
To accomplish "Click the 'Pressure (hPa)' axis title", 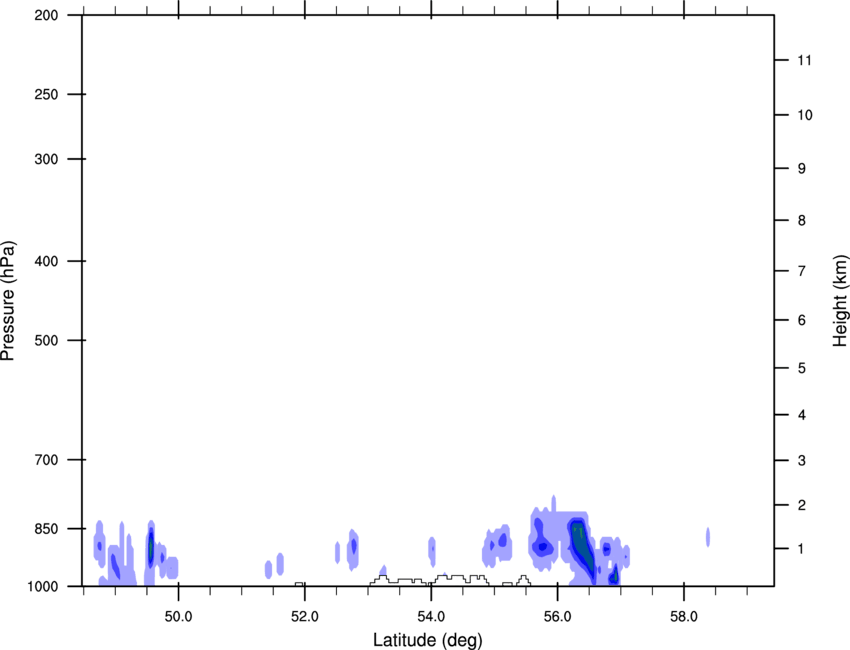I will click(8, 301).
